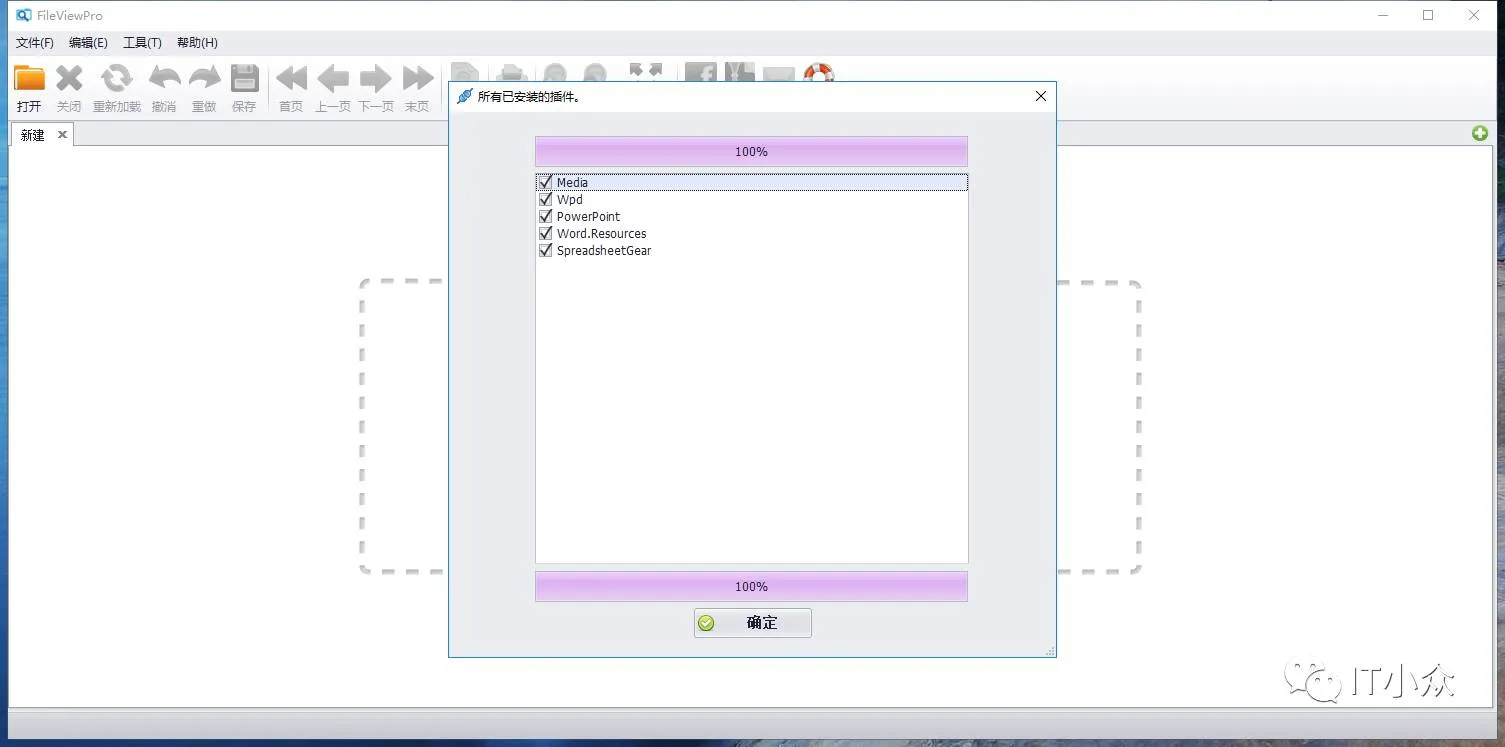Toggle the Word.Resources plugin checkbox

pyautogui.click(x=545, y=233)
